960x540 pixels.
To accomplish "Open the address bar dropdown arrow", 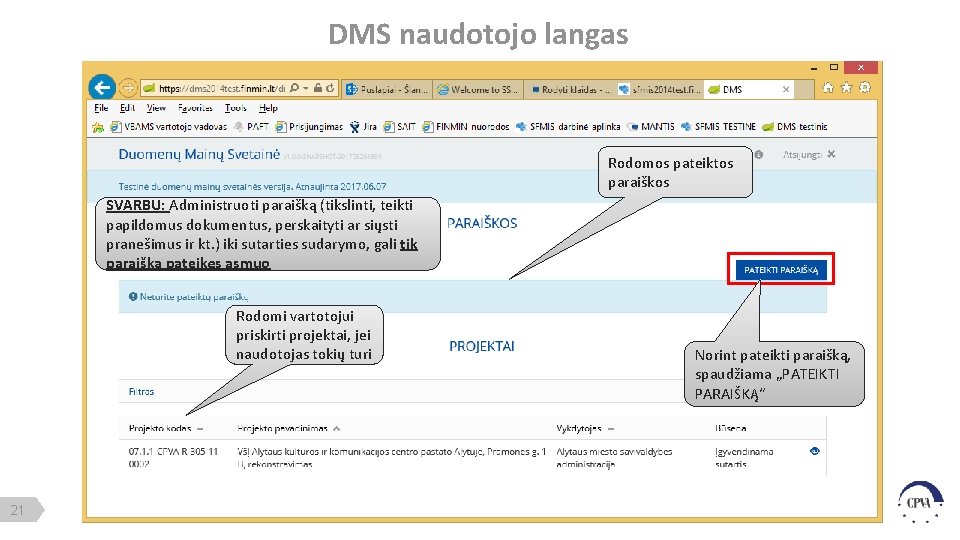I will (306, 88).
